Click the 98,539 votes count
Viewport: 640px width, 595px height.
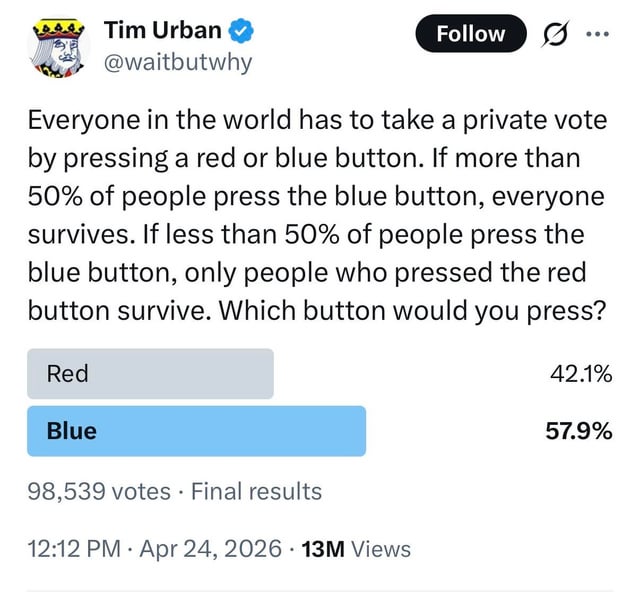click(99, 491)
